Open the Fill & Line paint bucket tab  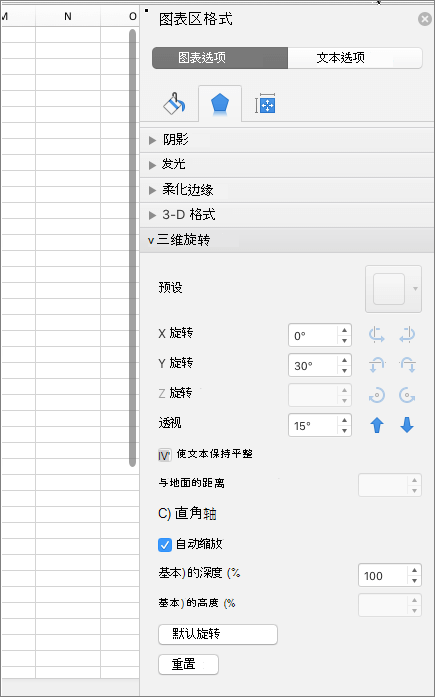174,104
